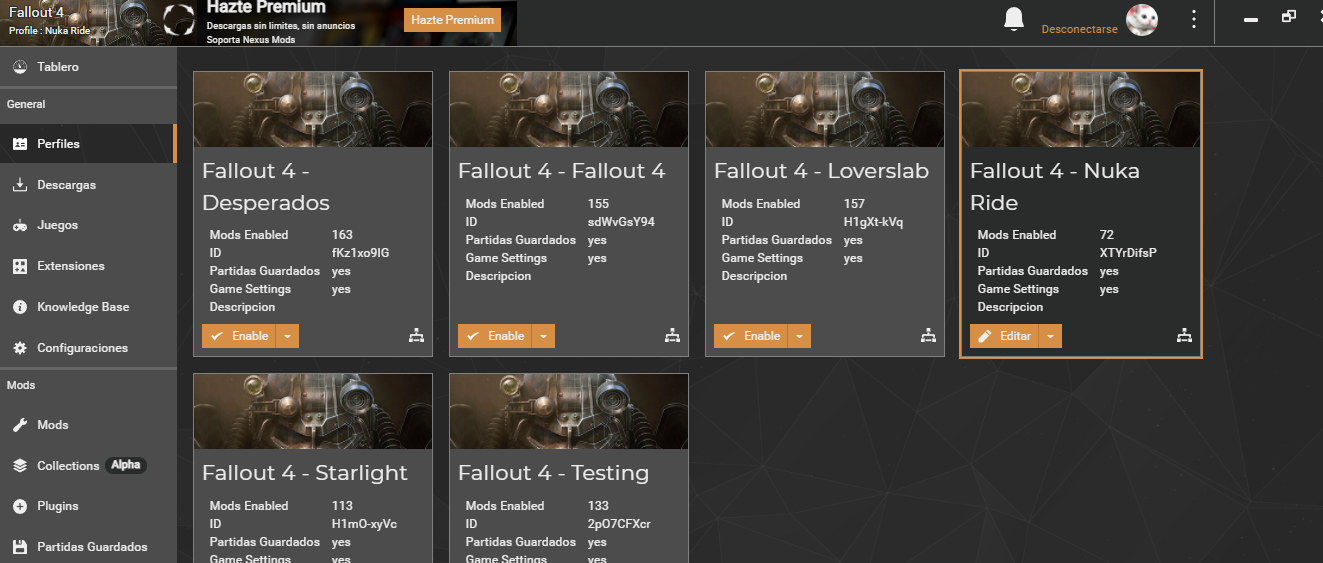
Task: Open Juegos in the sidebar
Action: click(88, 226)
